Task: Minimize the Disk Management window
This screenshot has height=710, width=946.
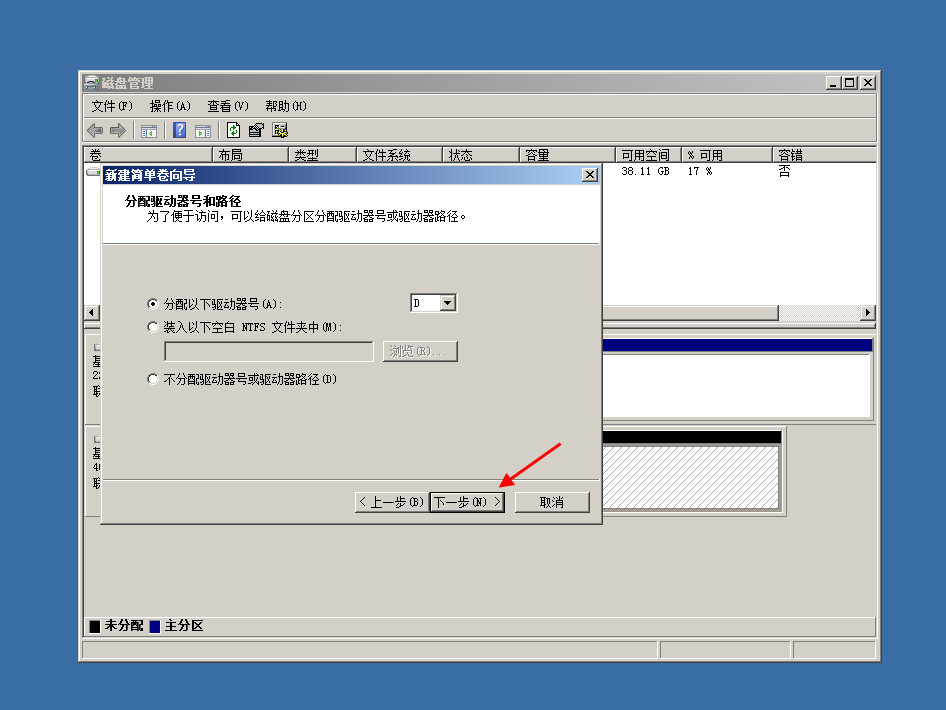Action: [x=833, y=83]
